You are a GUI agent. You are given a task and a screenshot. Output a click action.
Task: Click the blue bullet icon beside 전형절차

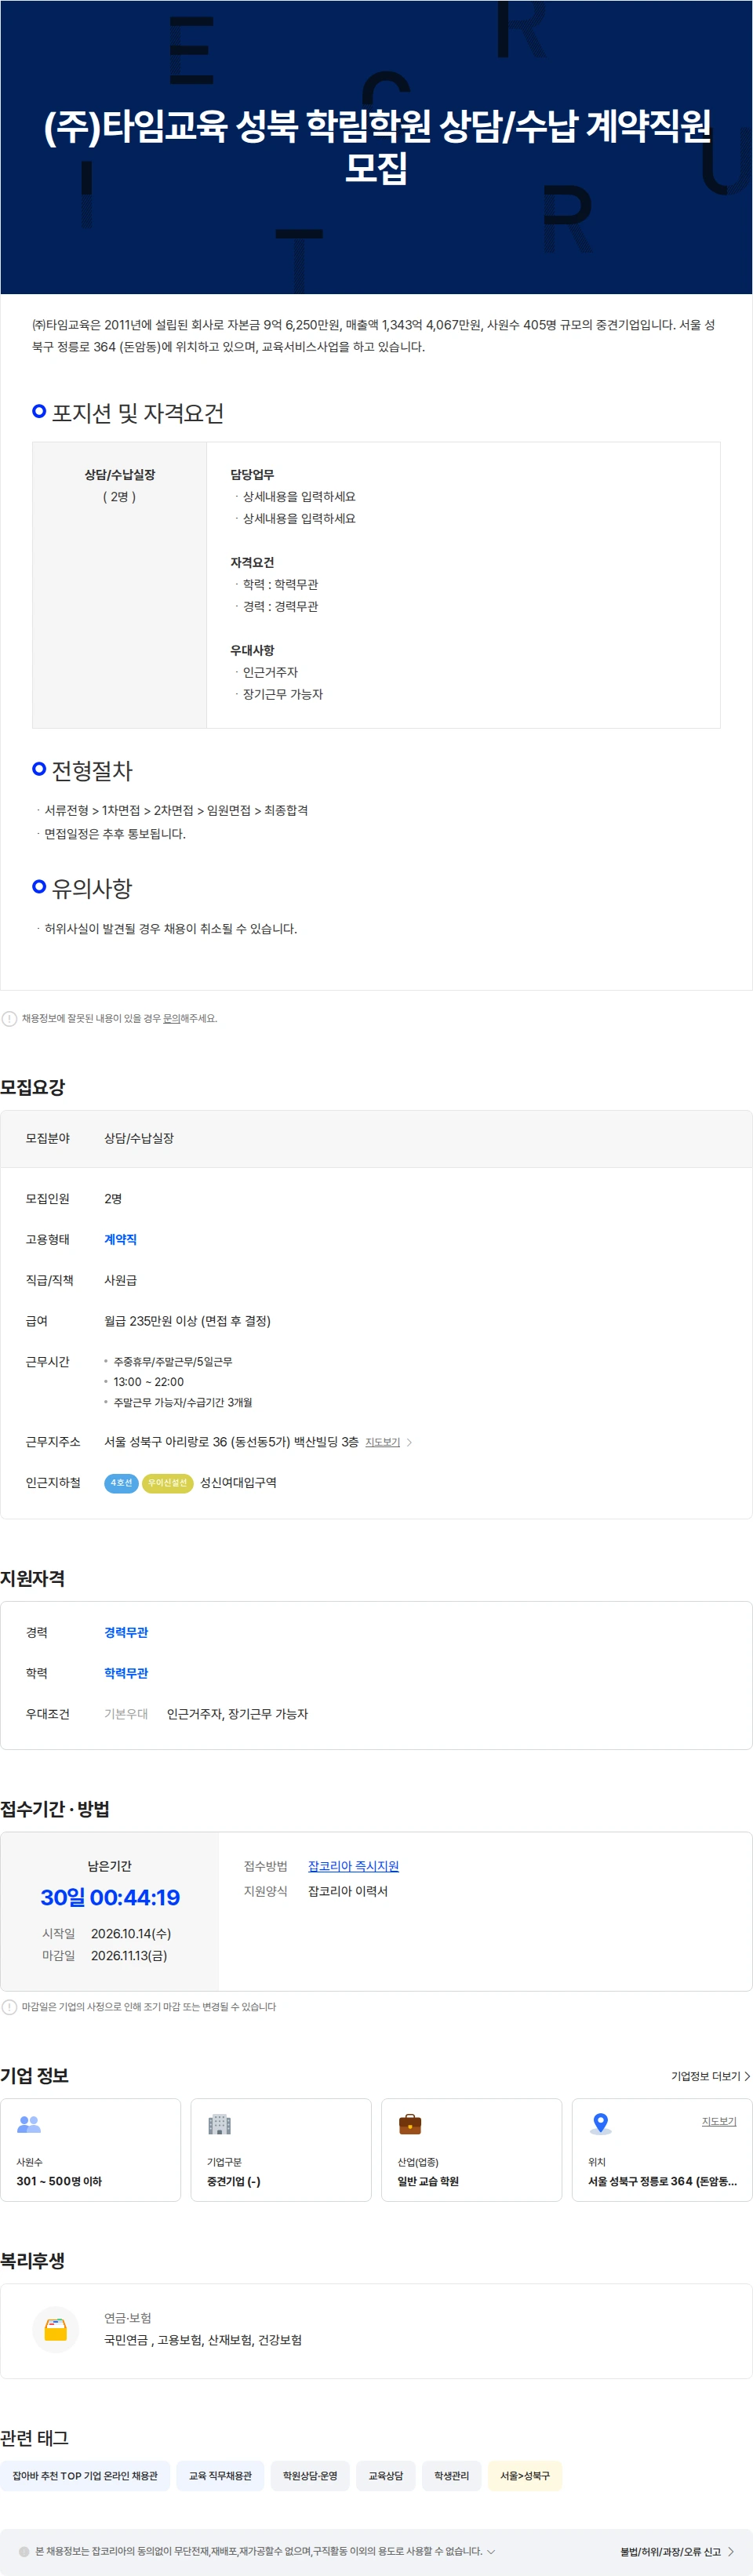tap(39, 768)
